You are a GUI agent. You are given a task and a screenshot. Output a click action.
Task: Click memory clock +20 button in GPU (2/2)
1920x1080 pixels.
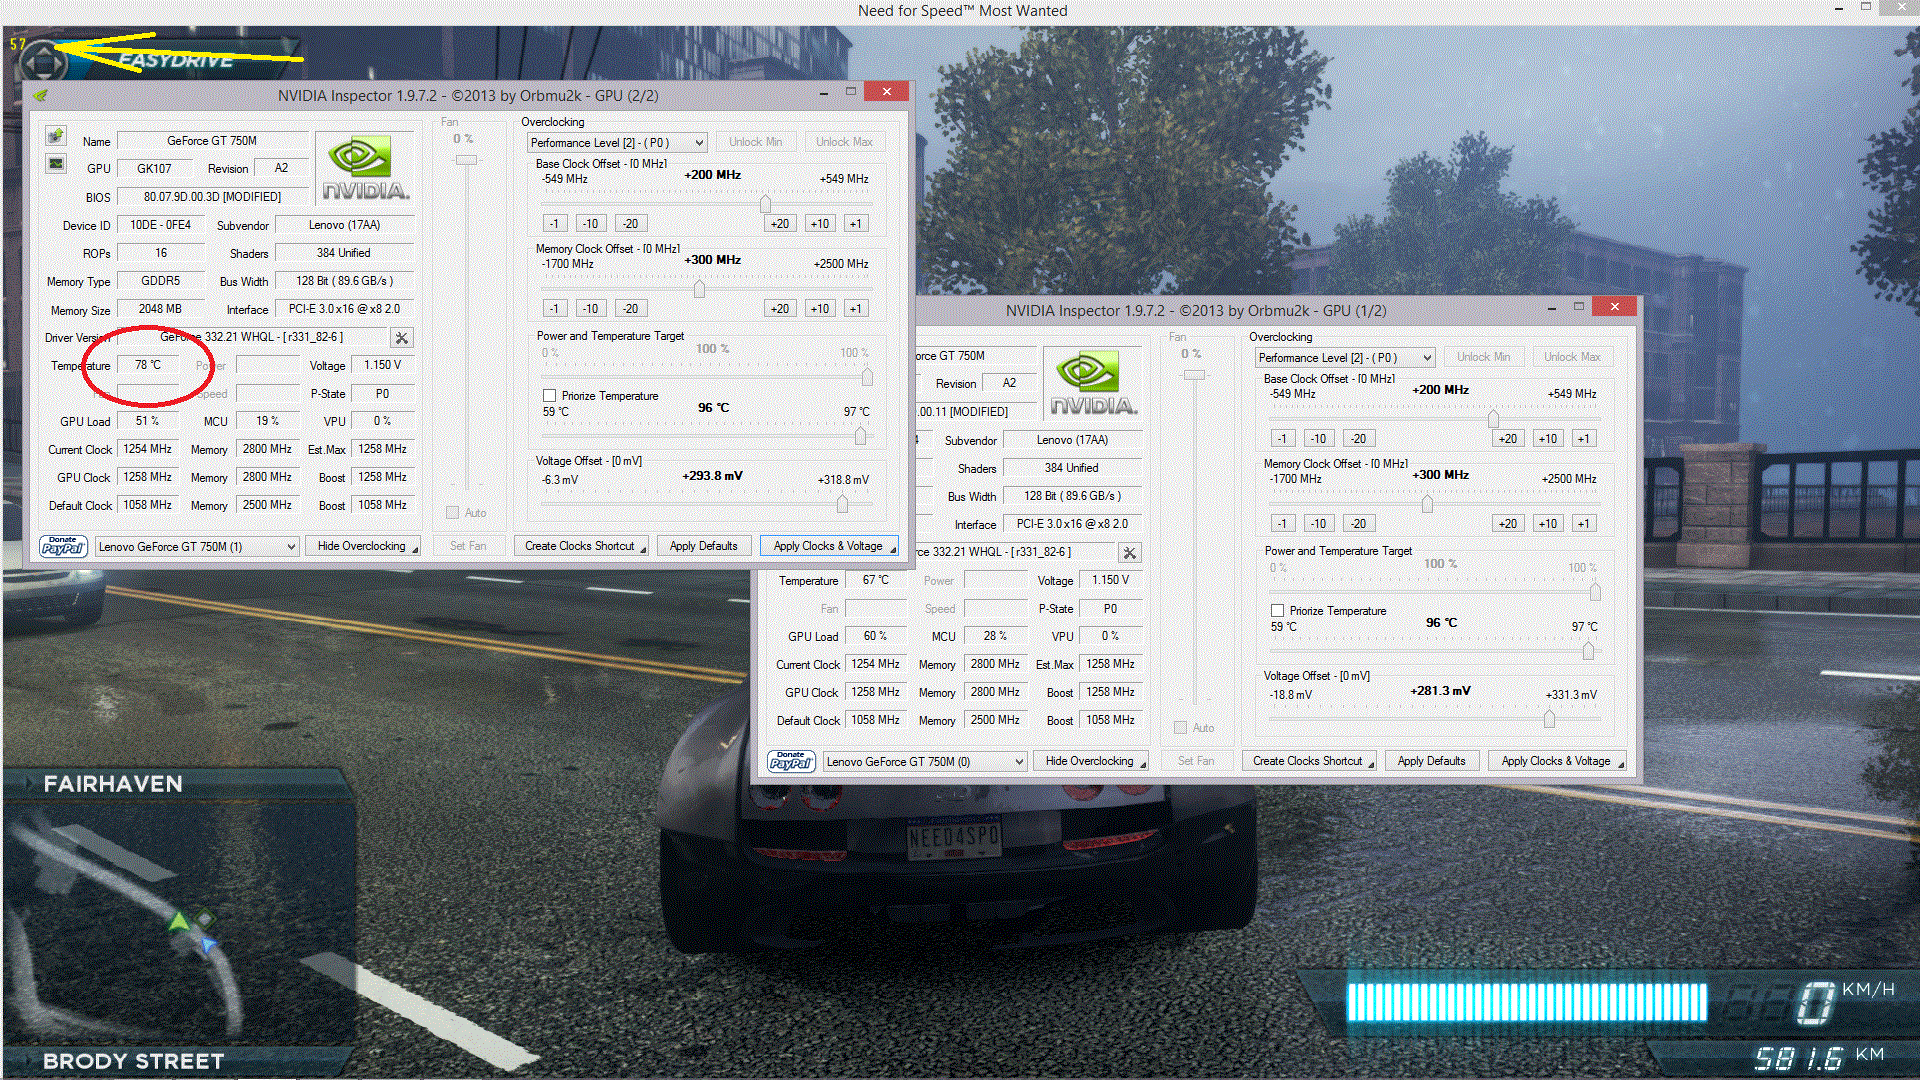pyautogui.click(x=780, y=309)
